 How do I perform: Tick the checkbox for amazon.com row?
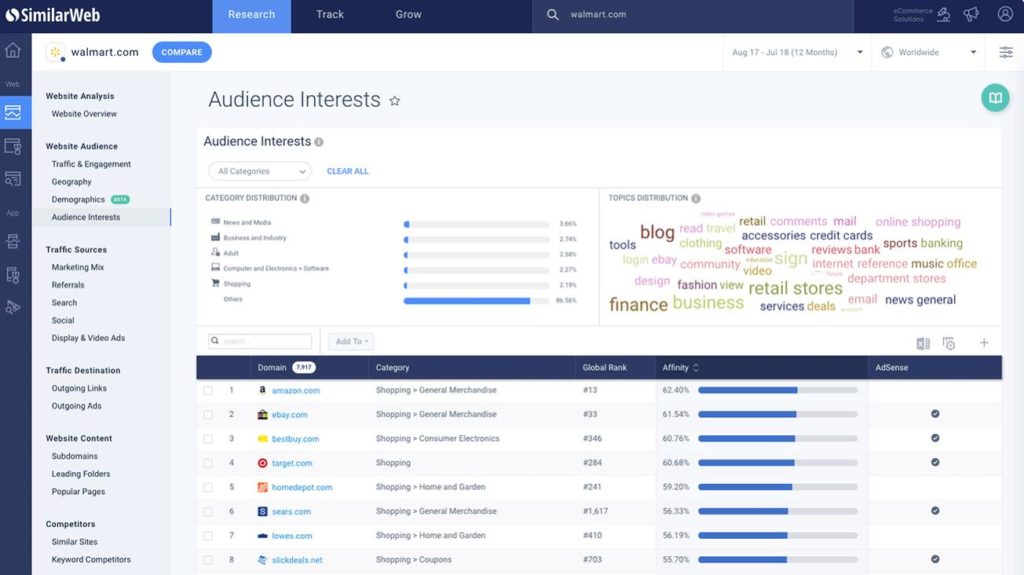[208, 391]
